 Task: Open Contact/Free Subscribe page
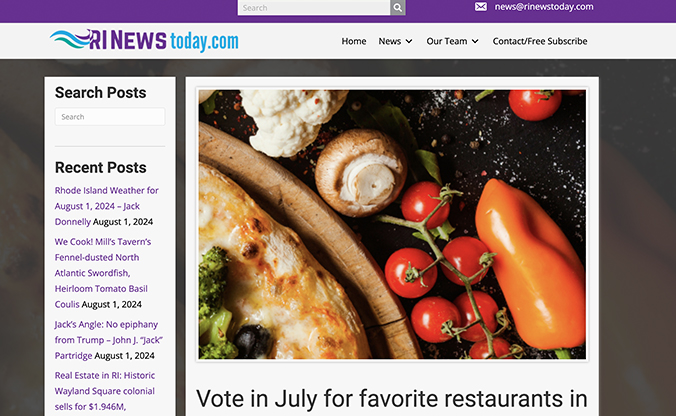point(540,41)
